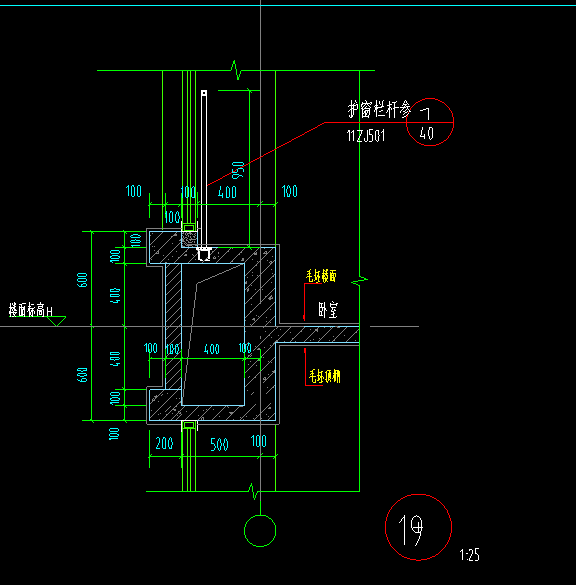Click the 11ZJ501 reference text

(x=366, y=136)
